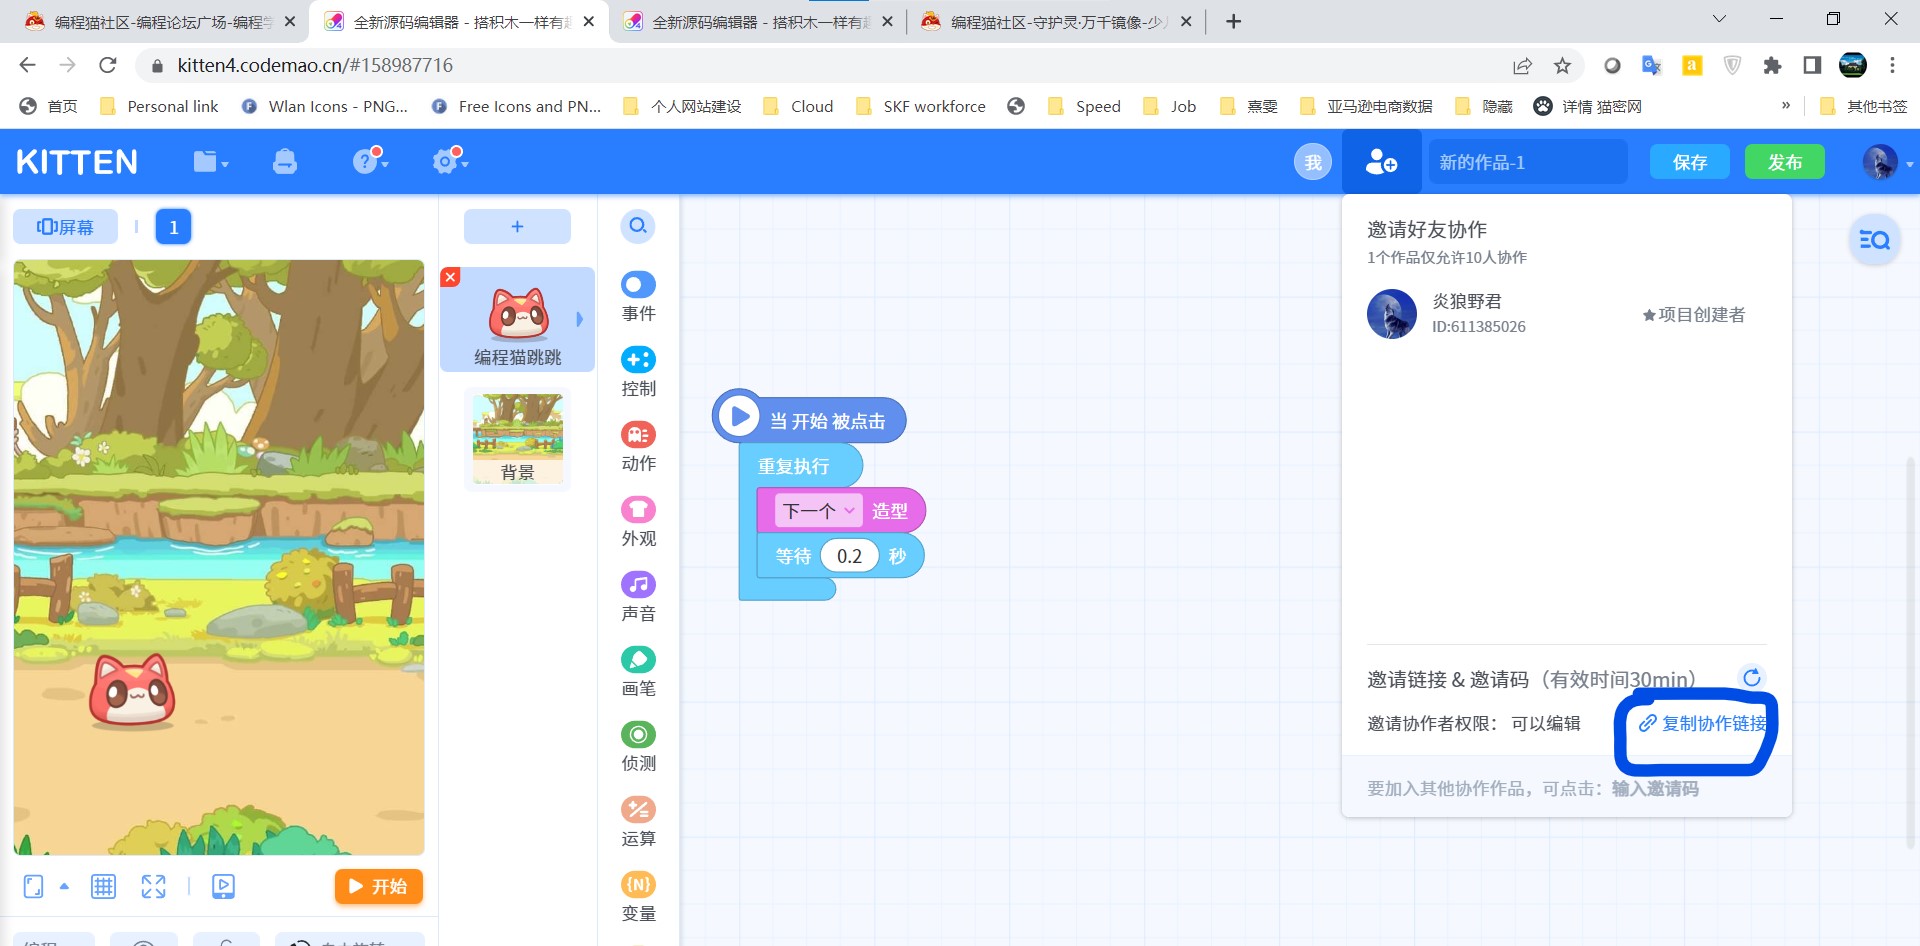
Task: Select the 动作 block category
Action: pos(638,447)
